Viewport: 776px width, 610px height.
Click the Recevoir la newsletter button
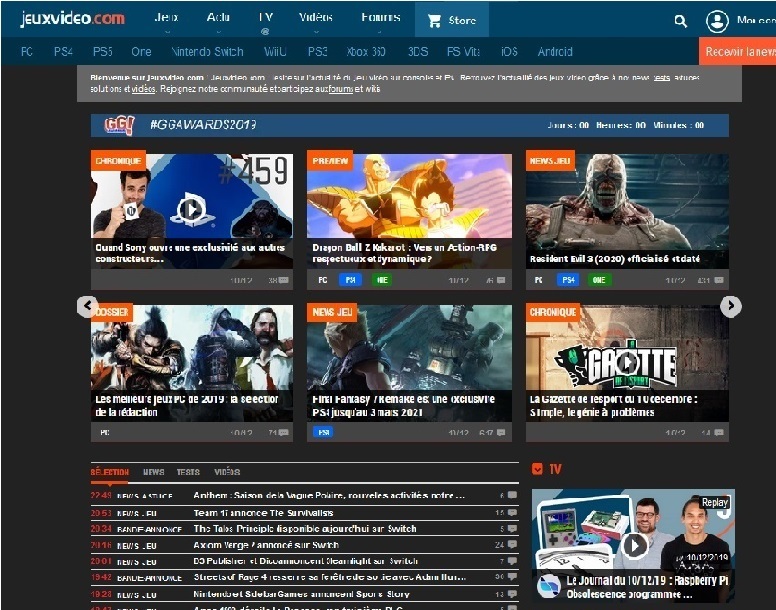[737, 51]
